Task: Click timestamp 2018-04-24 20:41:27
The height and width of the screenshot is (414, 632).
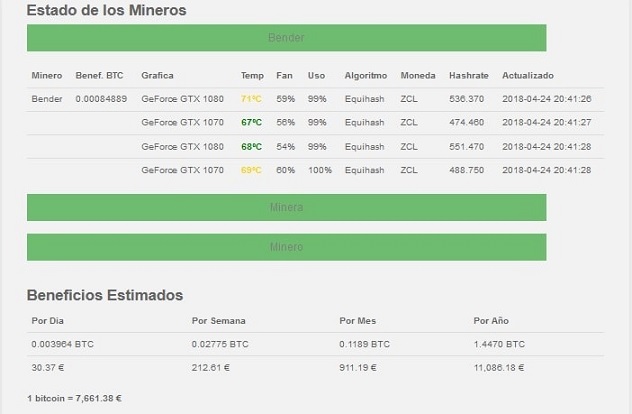Action: pos(547,123)
